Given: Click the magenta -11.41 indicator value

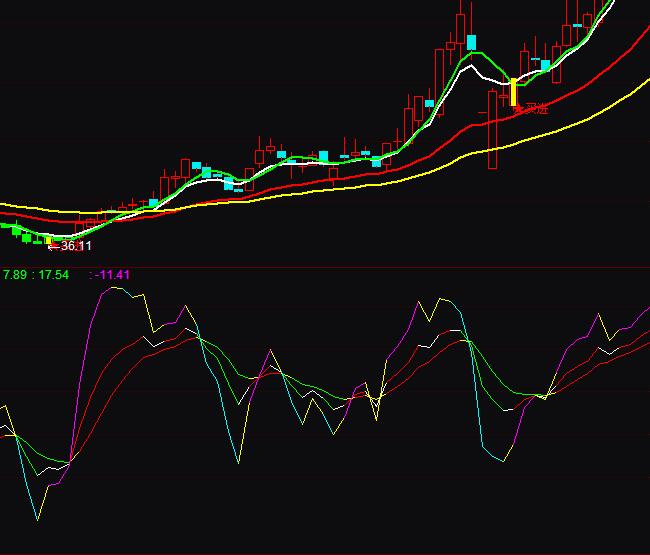Looking at the screenshot, I should (114, 274).
